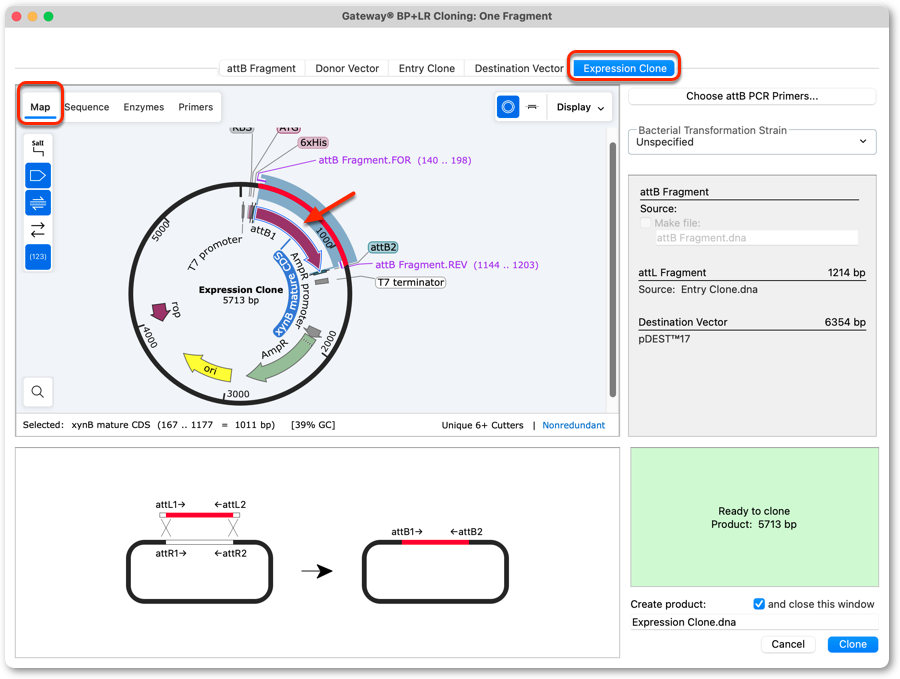Tick the disabled Make file checkbox
This screenshot has height=679, width=900.
tap(646, 223)
